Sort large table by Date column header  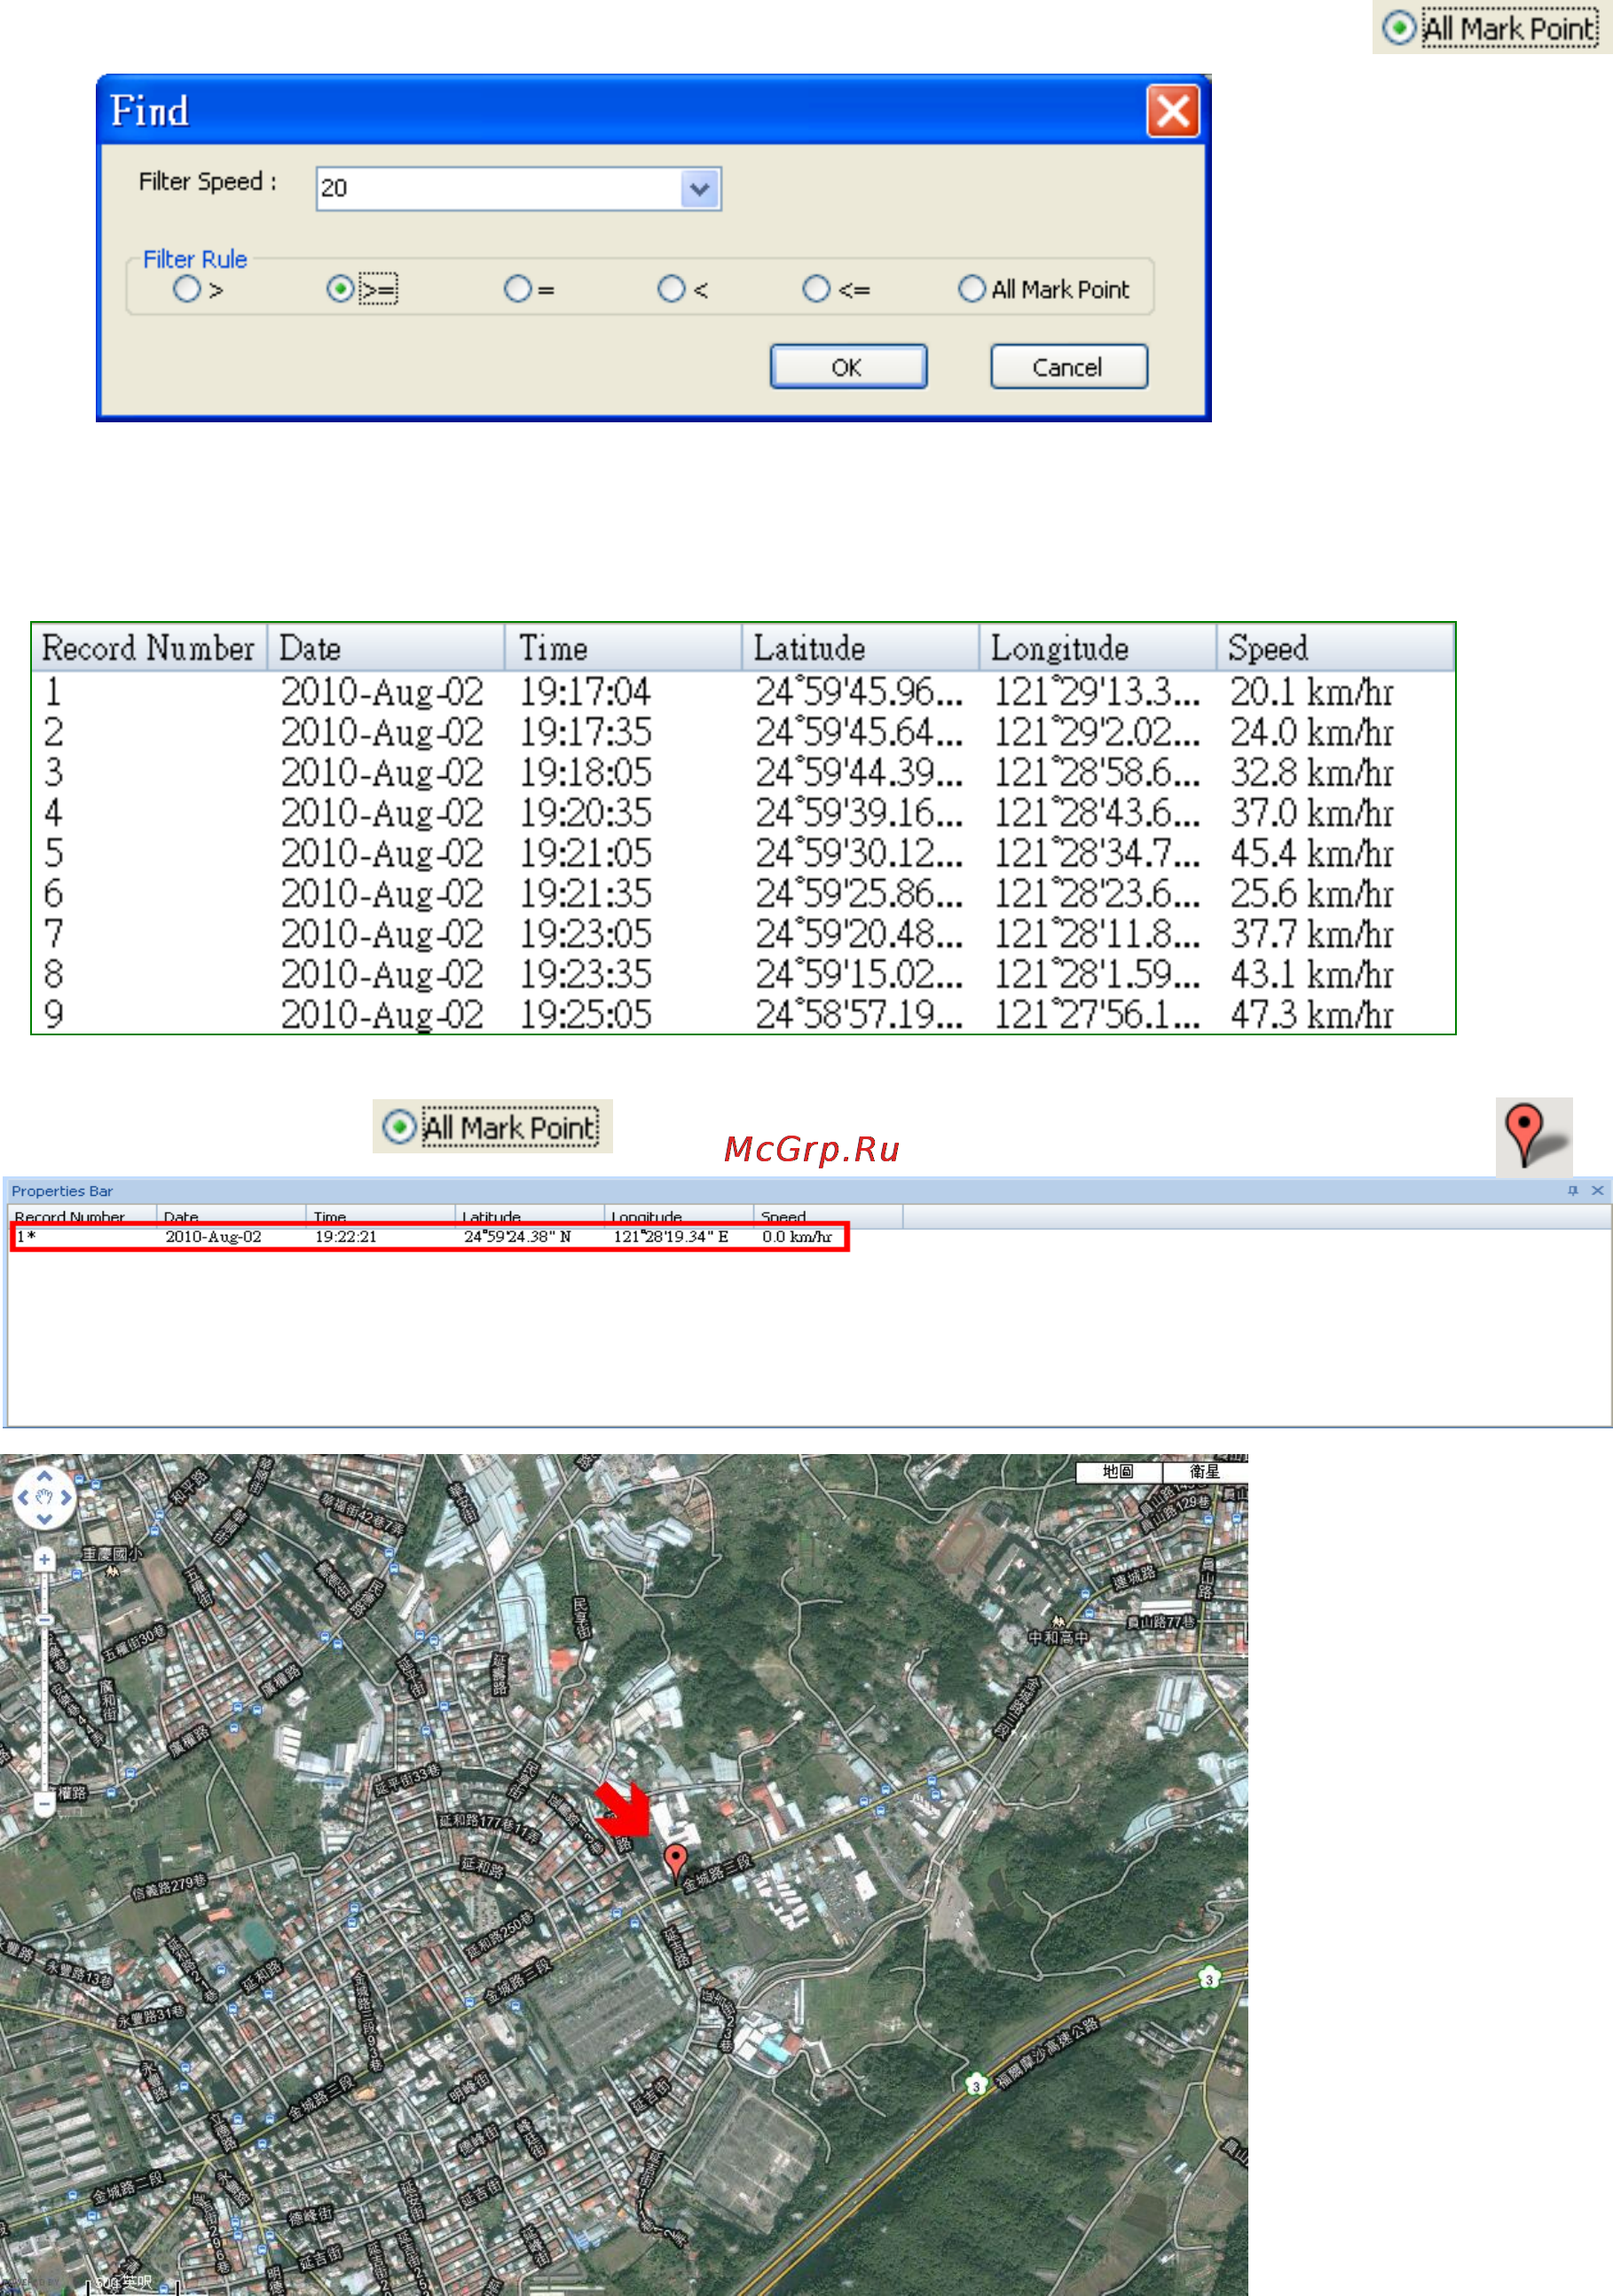pos(386,648)
